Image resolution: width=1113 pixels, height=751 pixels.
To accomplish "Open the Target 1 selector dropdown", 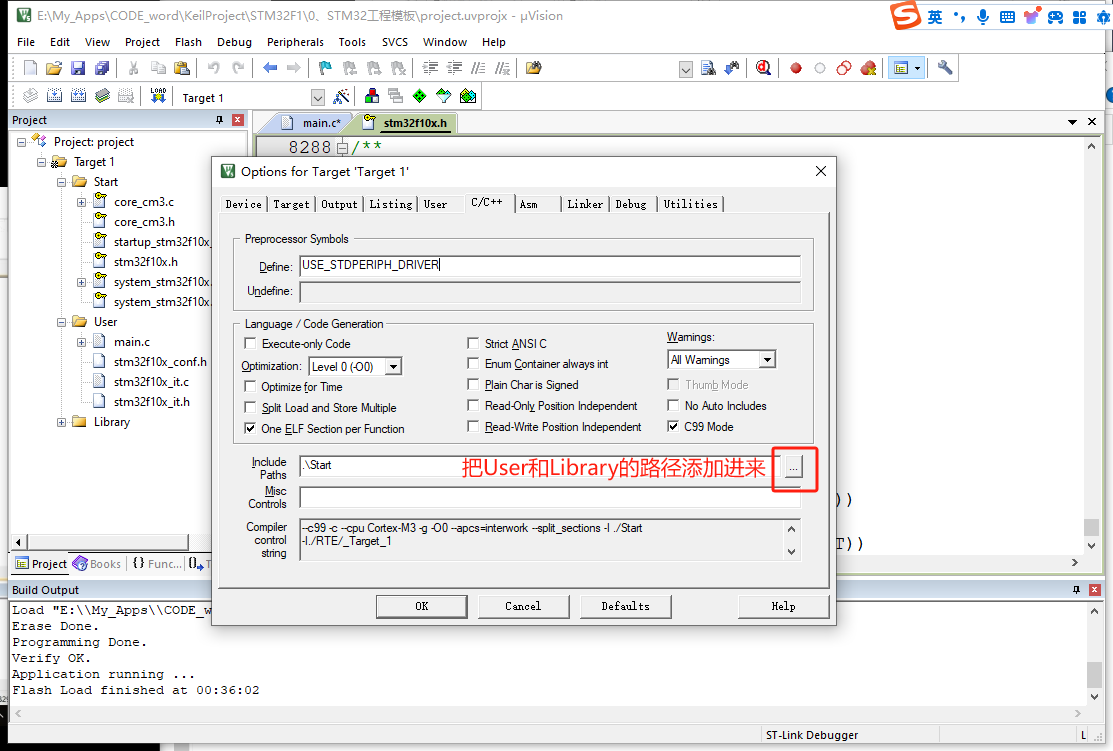I will point(318,98).
